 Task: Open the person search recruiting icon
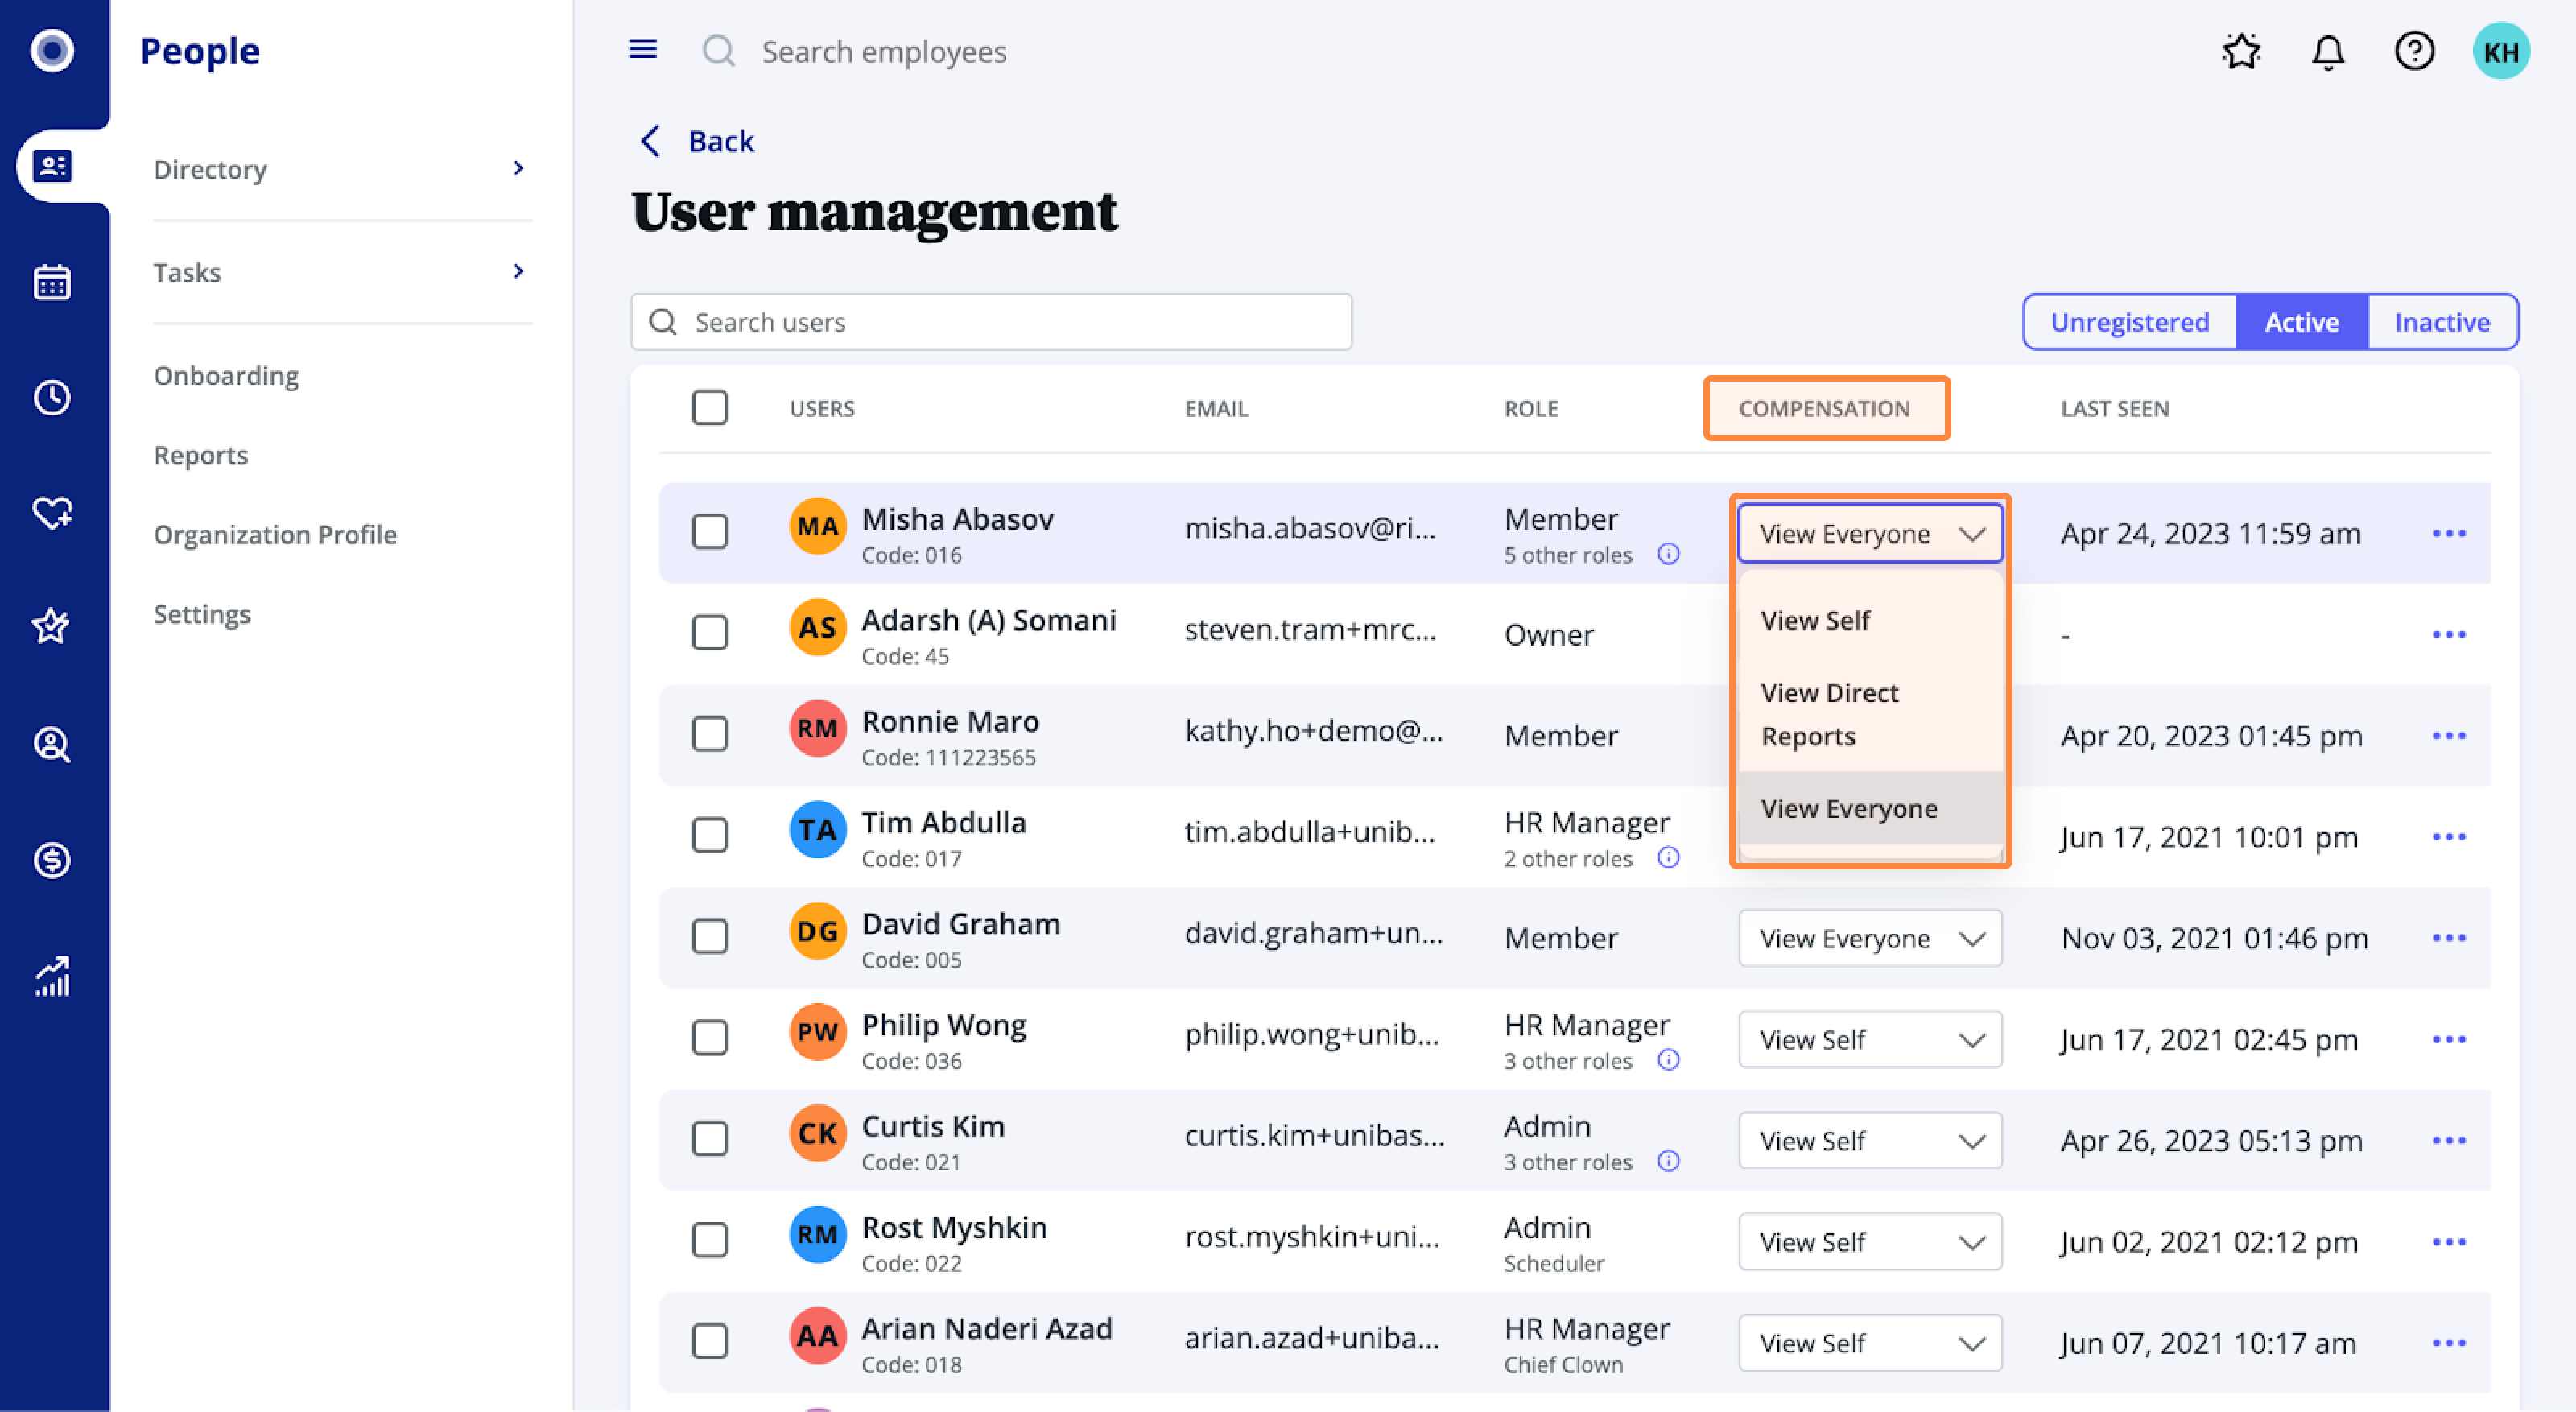(52, 745)
